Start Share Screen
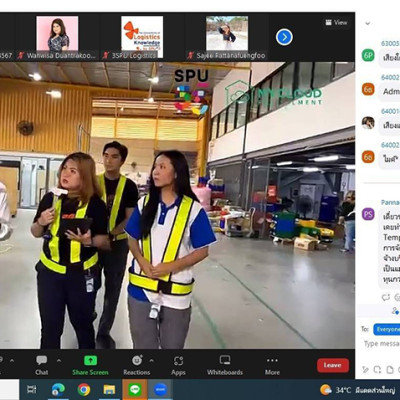Screen dimensions: 400x400 90,365
